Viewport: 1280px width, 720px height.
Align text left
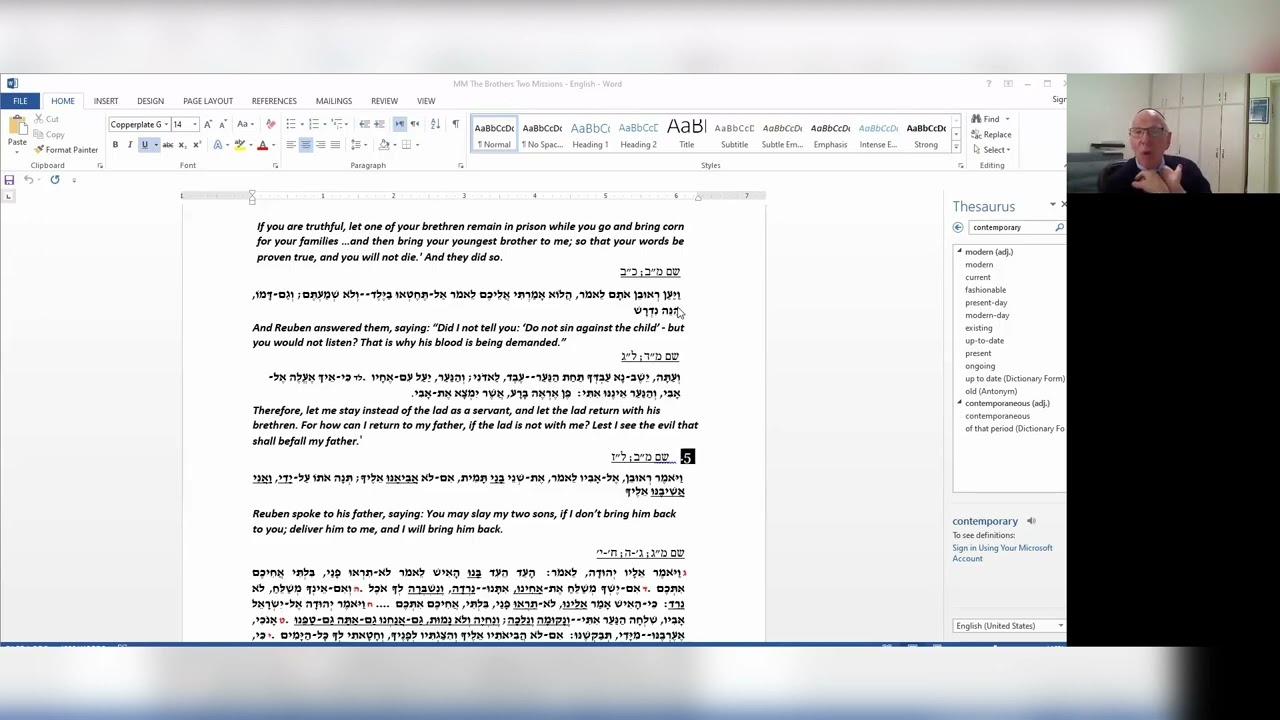291,145
